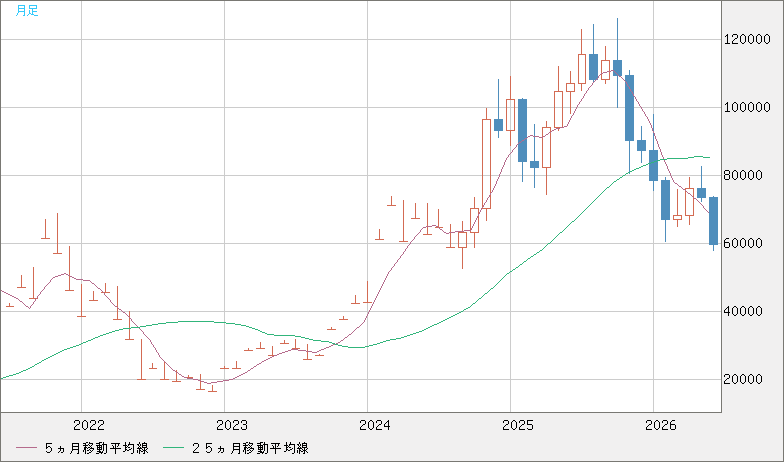This screenshot has width=784, height=462.
Task: Click the 2022 year axis label
Action: 88,426
